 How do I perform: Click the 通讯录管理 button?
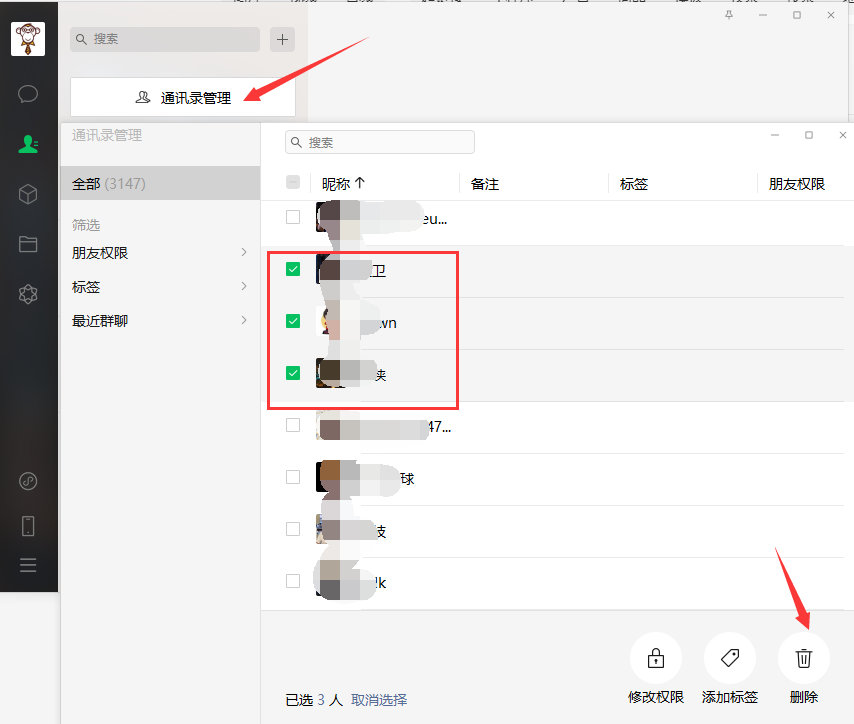point(183,97)
